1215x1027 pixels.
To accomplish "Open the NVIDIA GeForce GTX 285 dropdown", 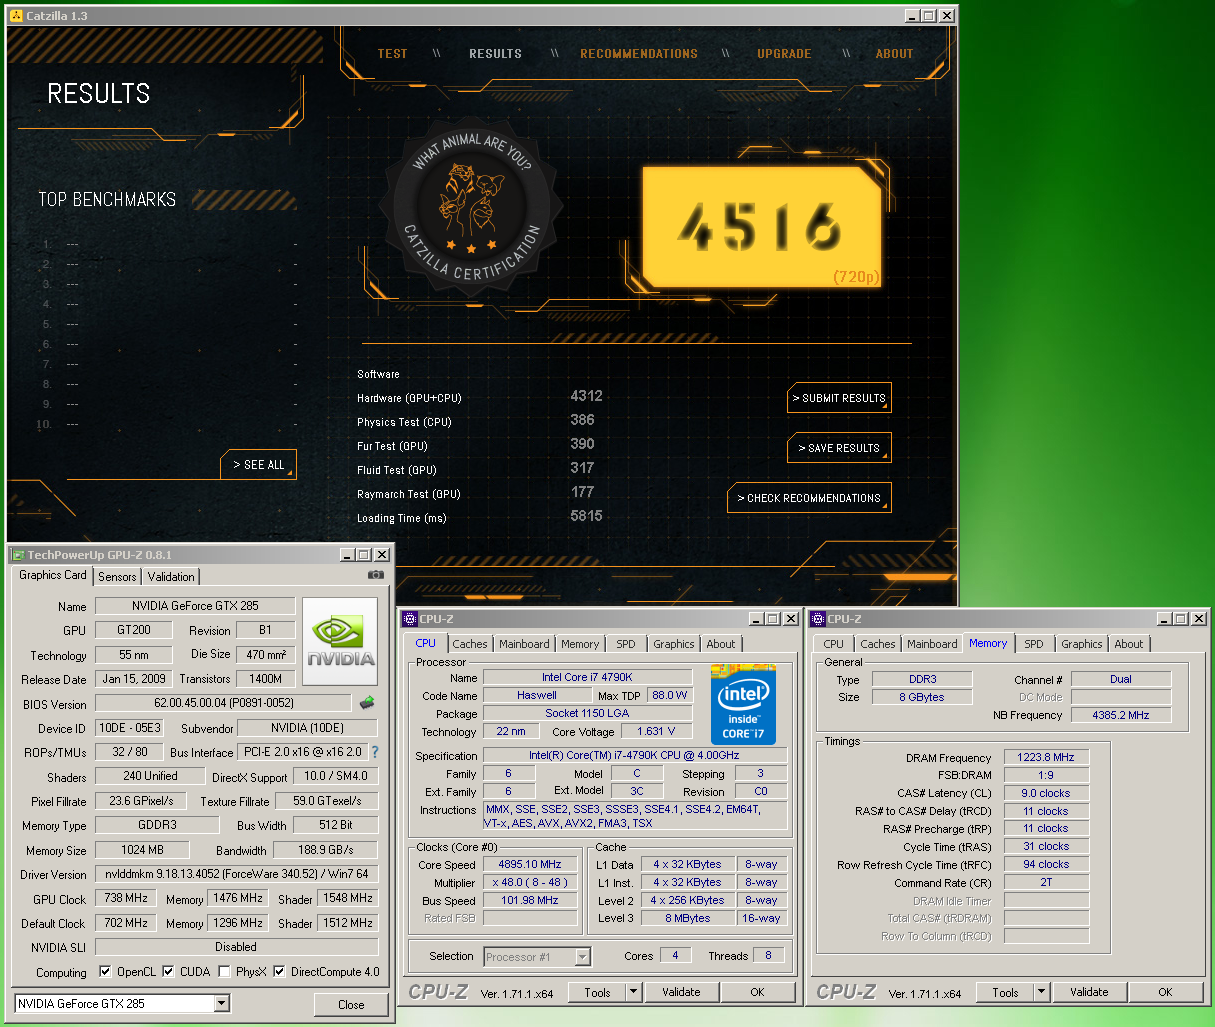I will pos(222,1003).
